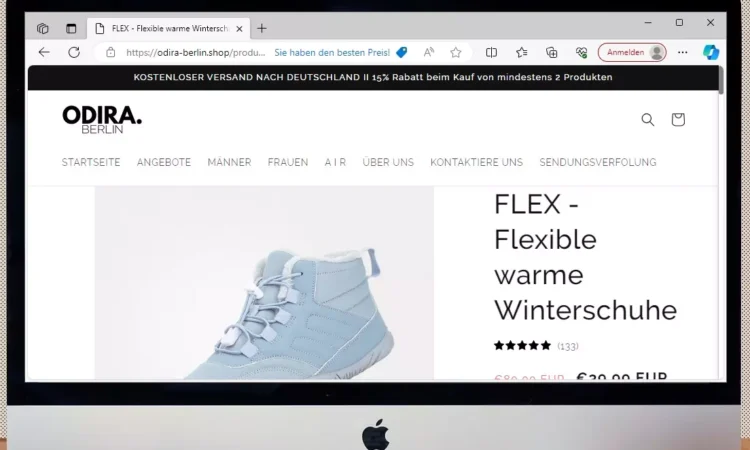Open the collections icon
The height and width of the screenshot is (450, 750).
click(551, 52)
